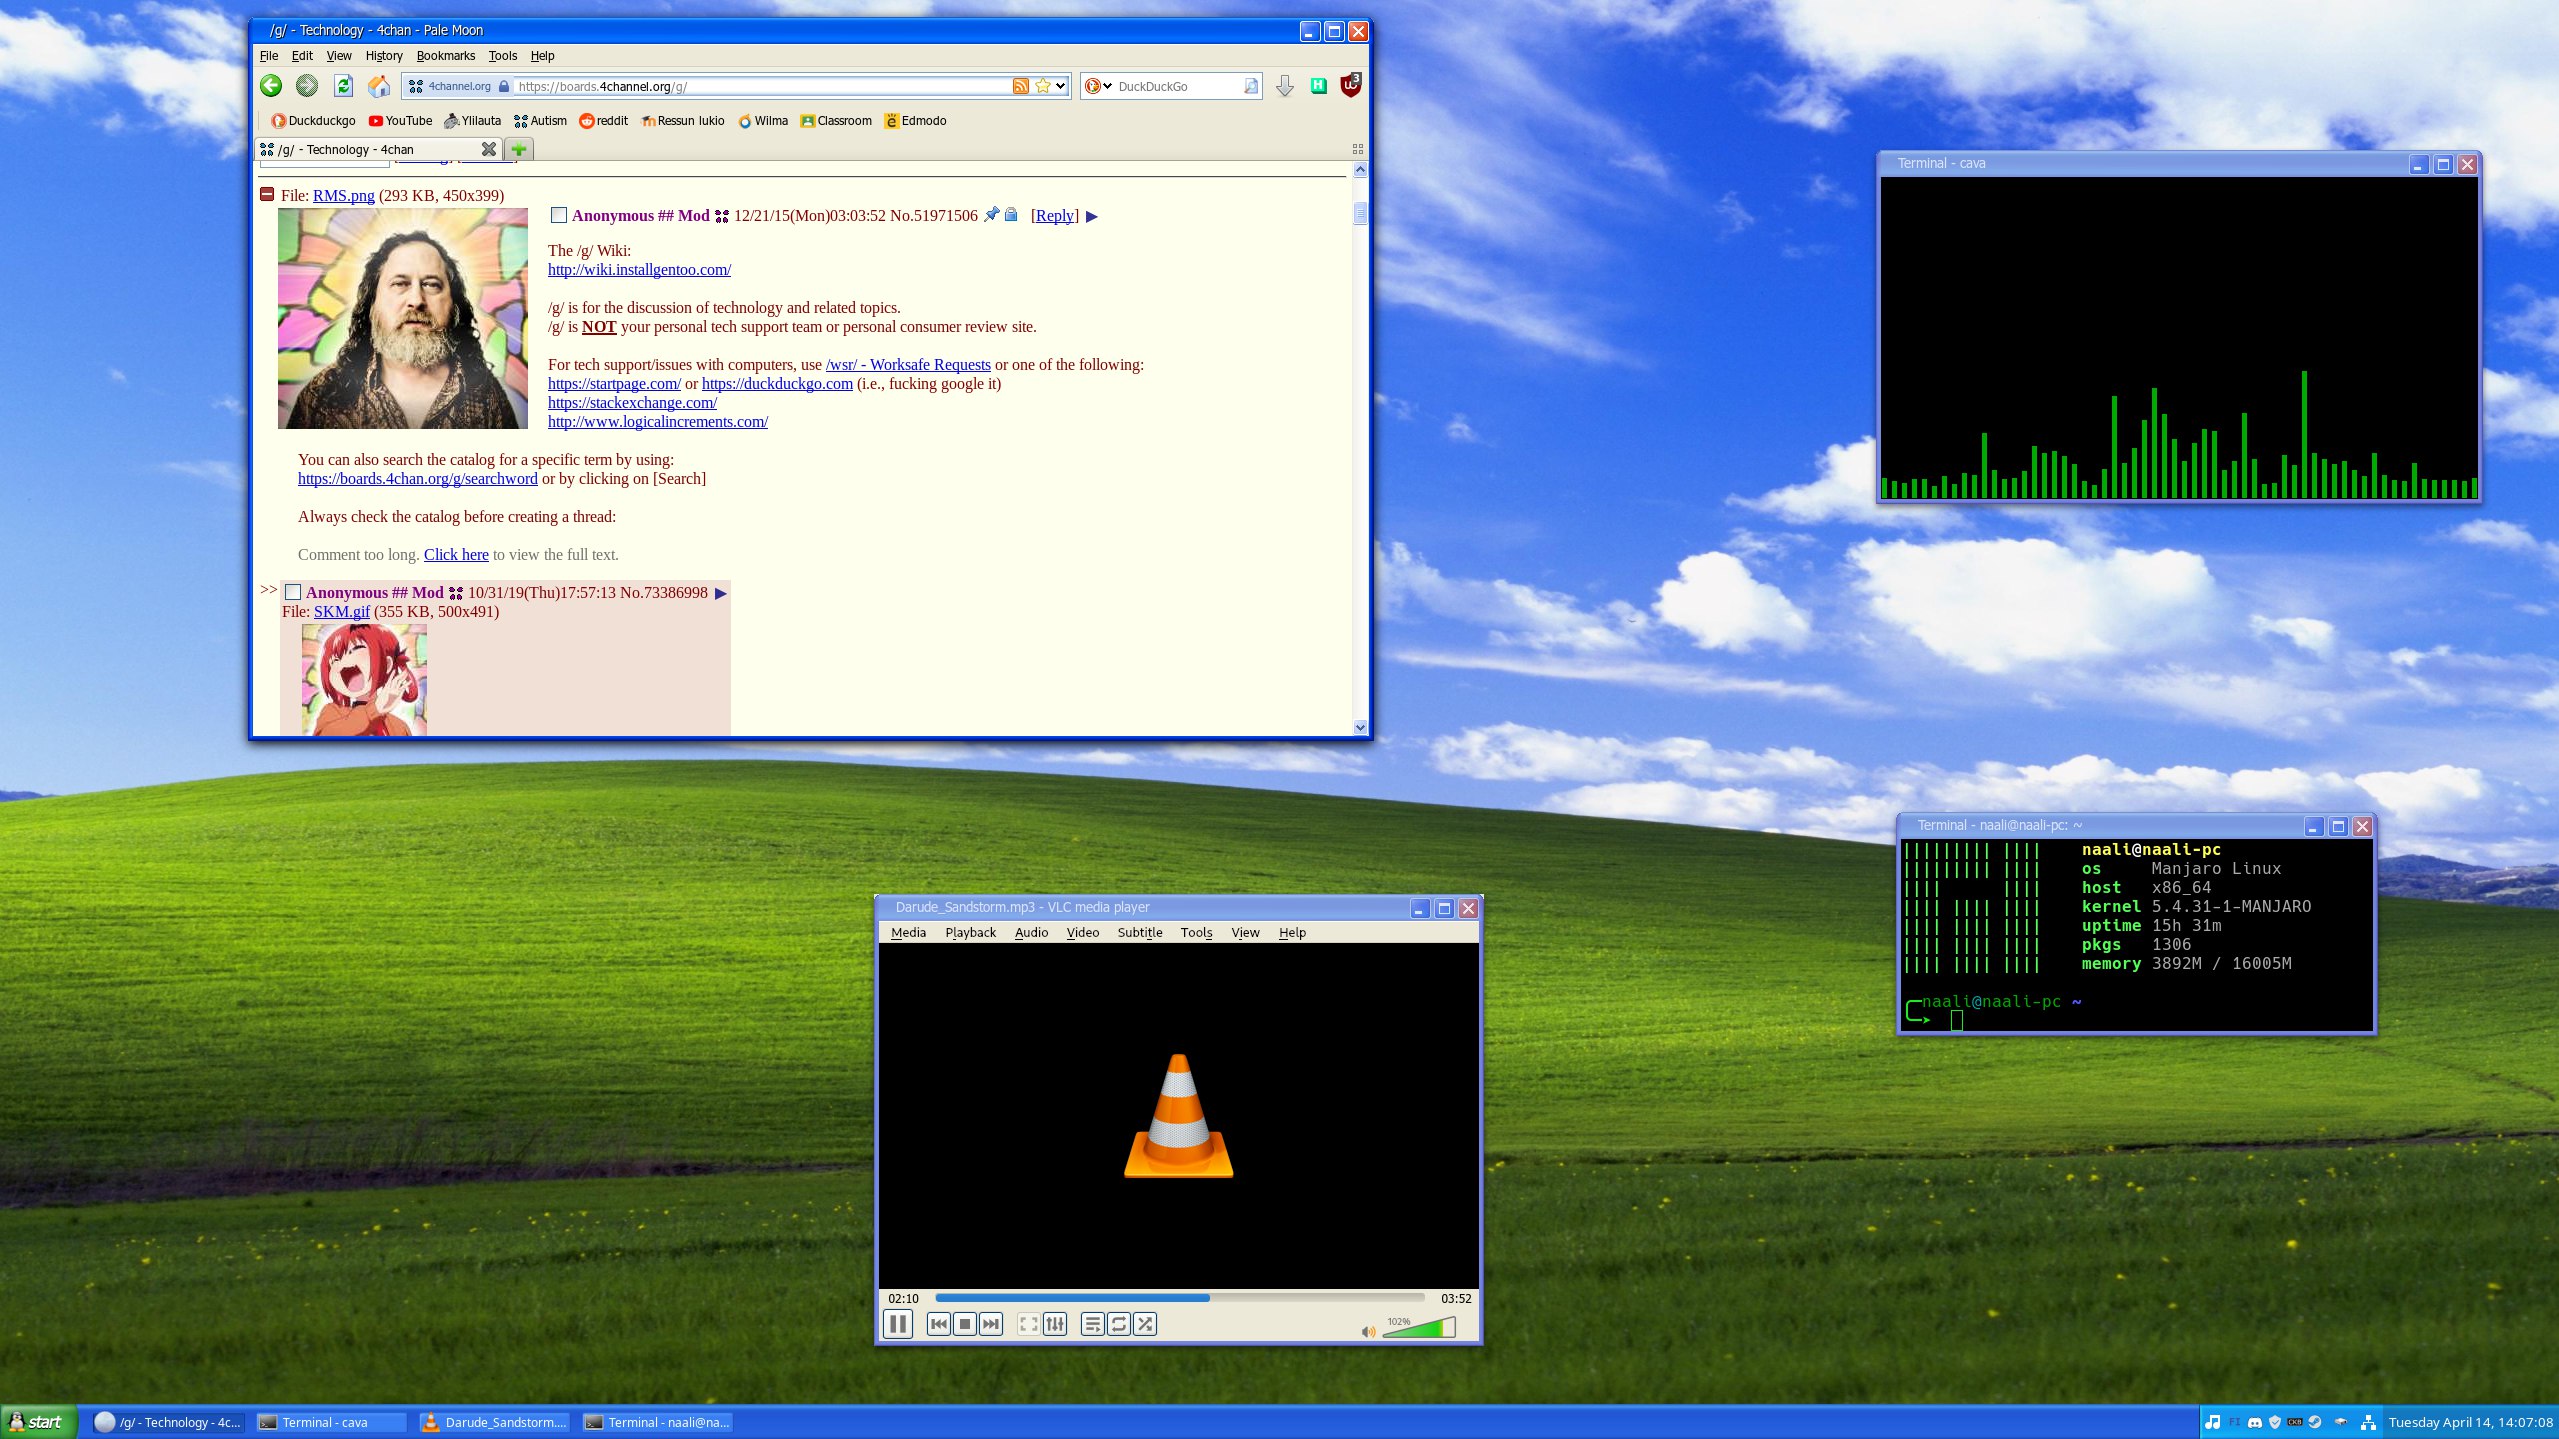Open VLC extended settings equalizer icon
This screenshot has width=2559, height=1439.
[x=1055, y=1324]
